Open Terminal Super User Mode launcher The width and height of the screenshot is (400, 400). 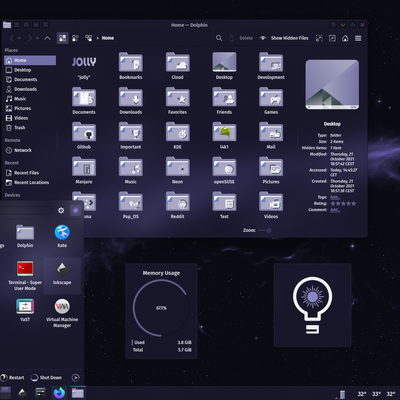(25, 275)
